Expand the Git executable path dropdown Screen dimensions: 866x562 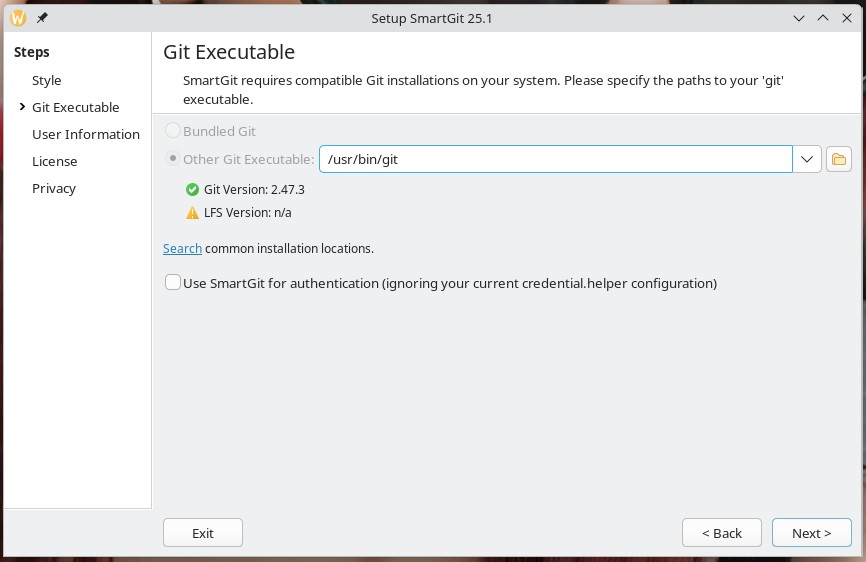[807, 159]
